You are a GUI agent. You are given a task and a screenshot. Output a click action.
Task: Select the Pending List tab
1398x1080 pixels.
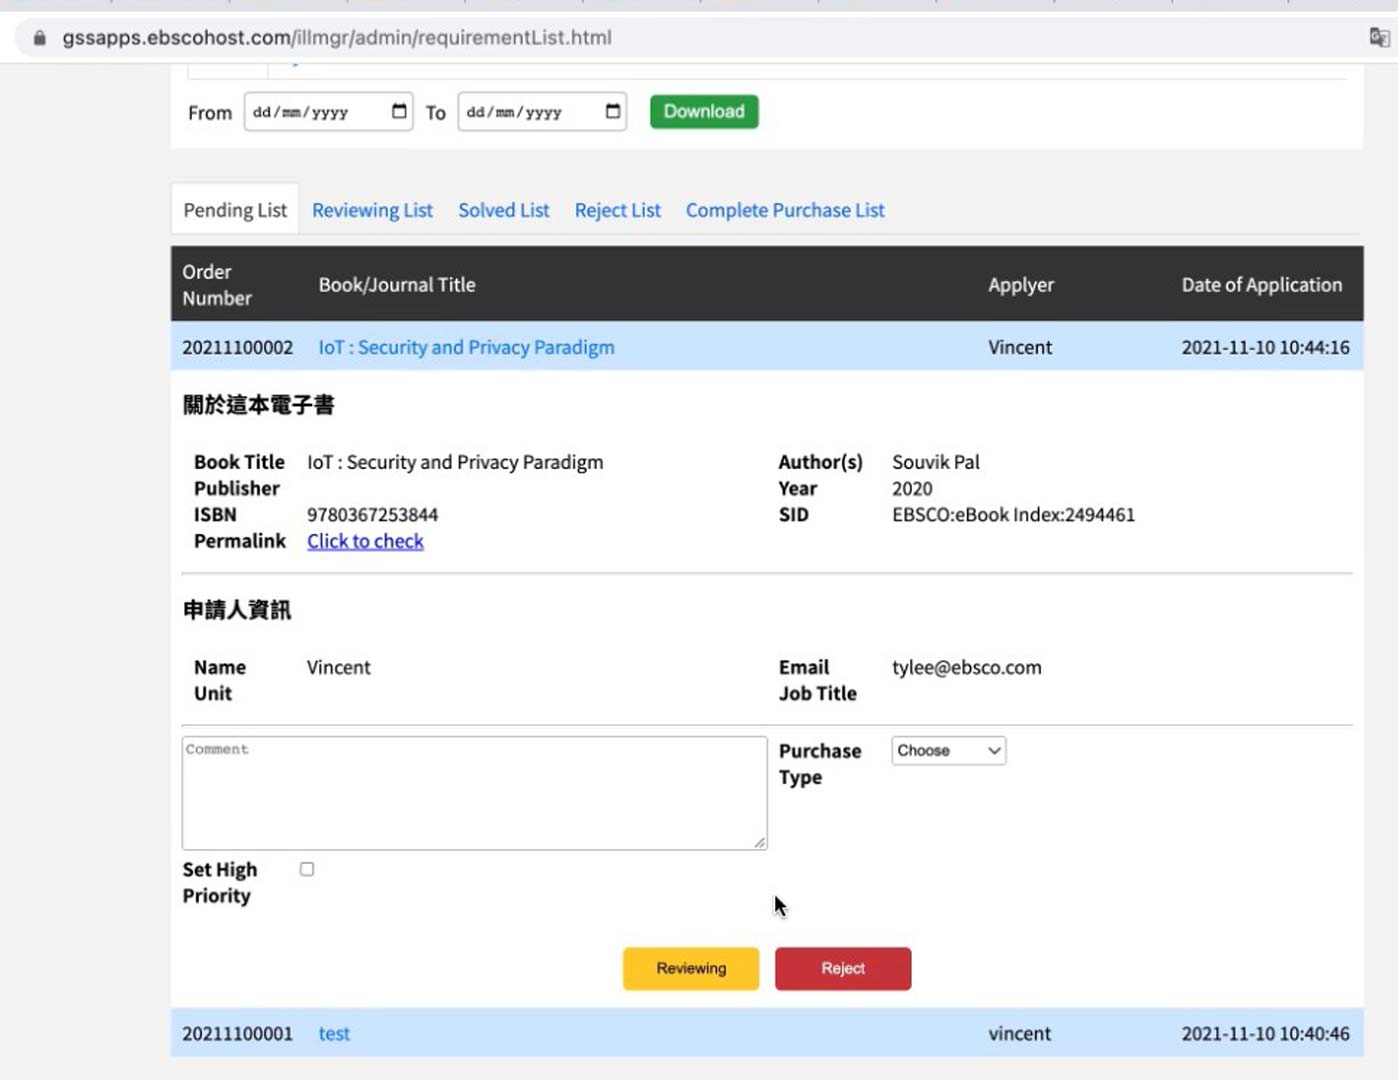(x=235, y=210)
